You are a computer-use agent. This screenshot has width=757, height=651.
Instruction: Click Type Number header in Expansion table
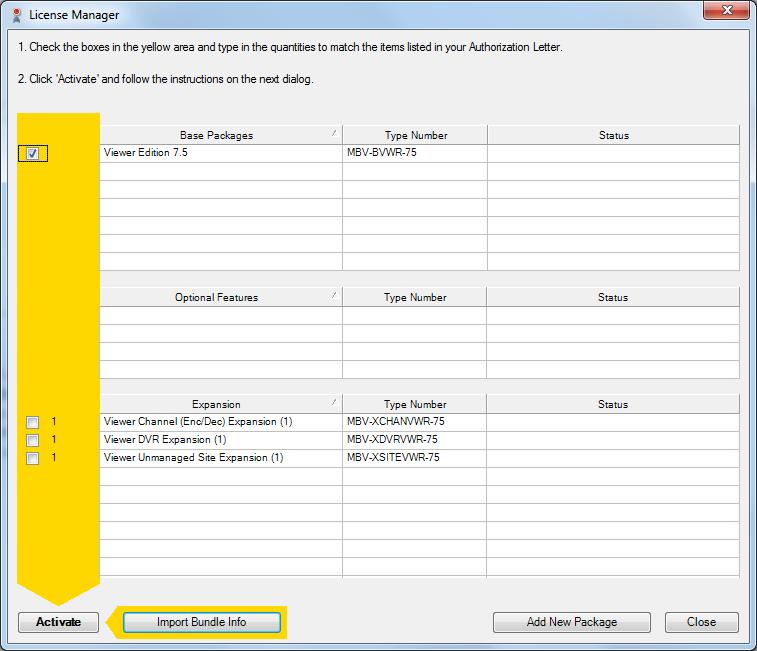pyautogui.click(x=414, y=404)
